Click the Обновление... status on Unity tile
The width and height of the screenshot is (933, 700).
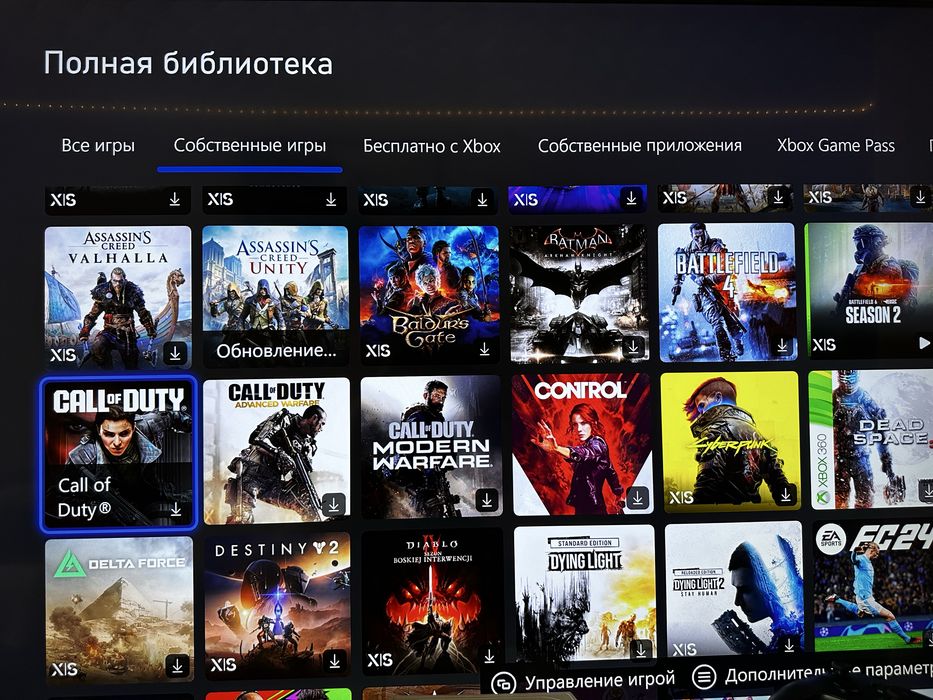276,351
